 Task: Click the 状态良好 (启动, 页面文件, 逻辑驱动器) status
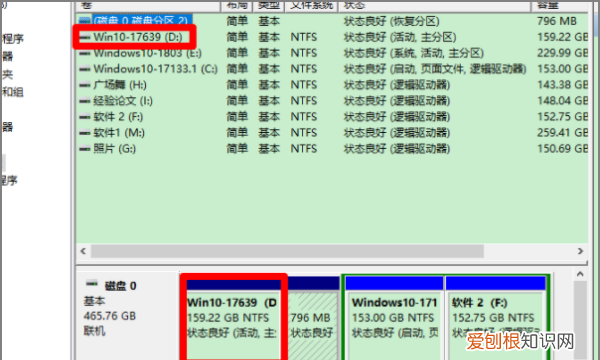(x=435, y=69)
